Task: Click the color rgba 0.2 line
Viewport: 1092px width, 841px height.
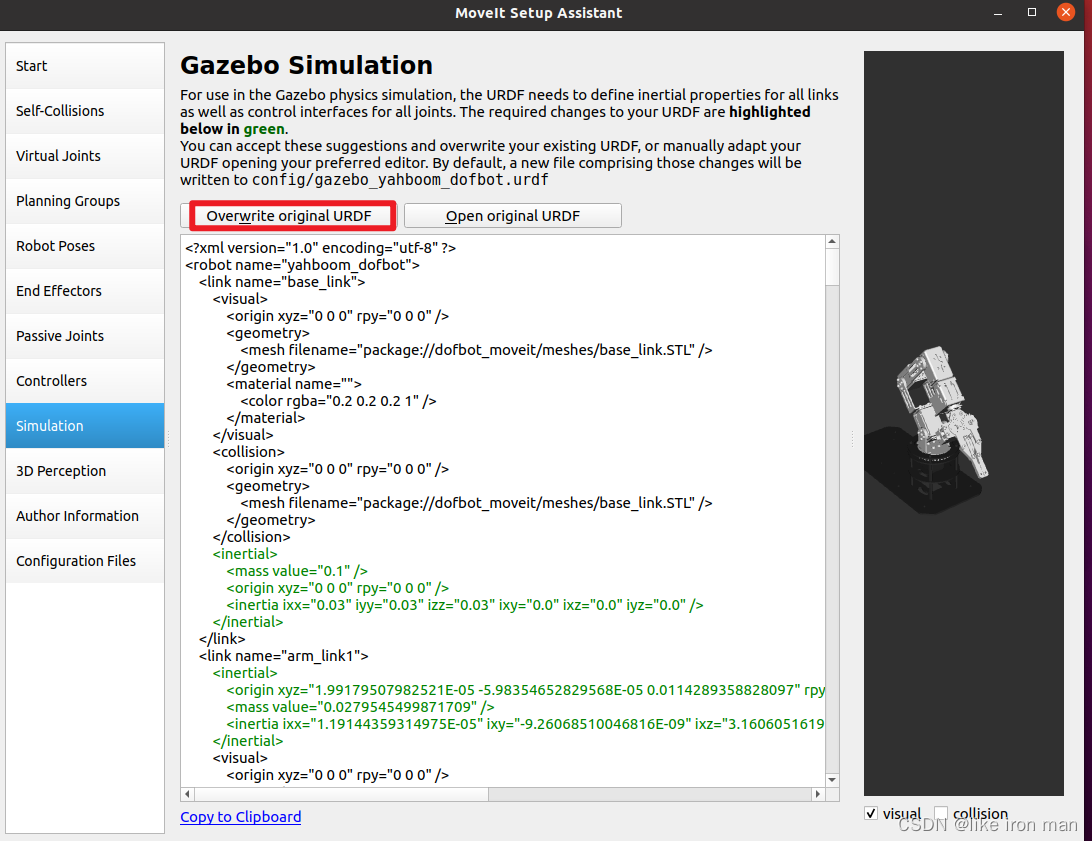Action: (x=338, y=401)
